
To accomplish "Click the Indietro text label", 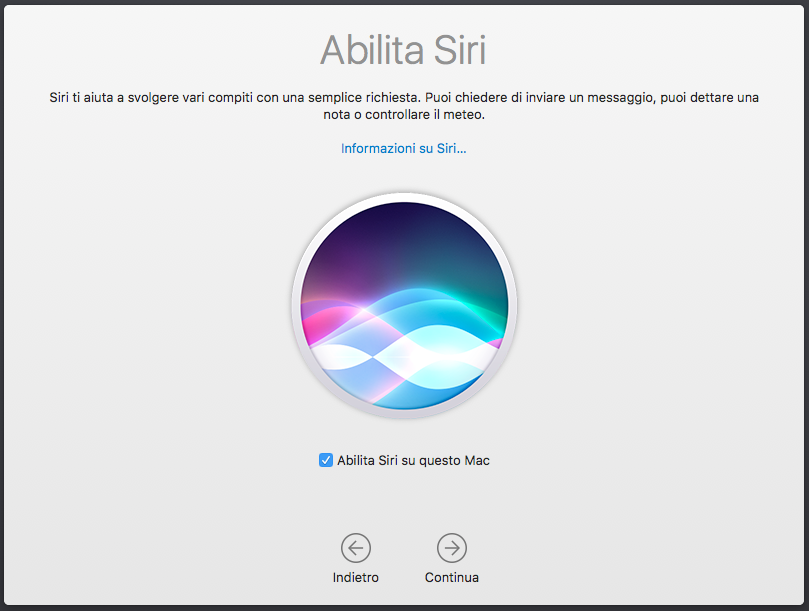I will [355, 577].
